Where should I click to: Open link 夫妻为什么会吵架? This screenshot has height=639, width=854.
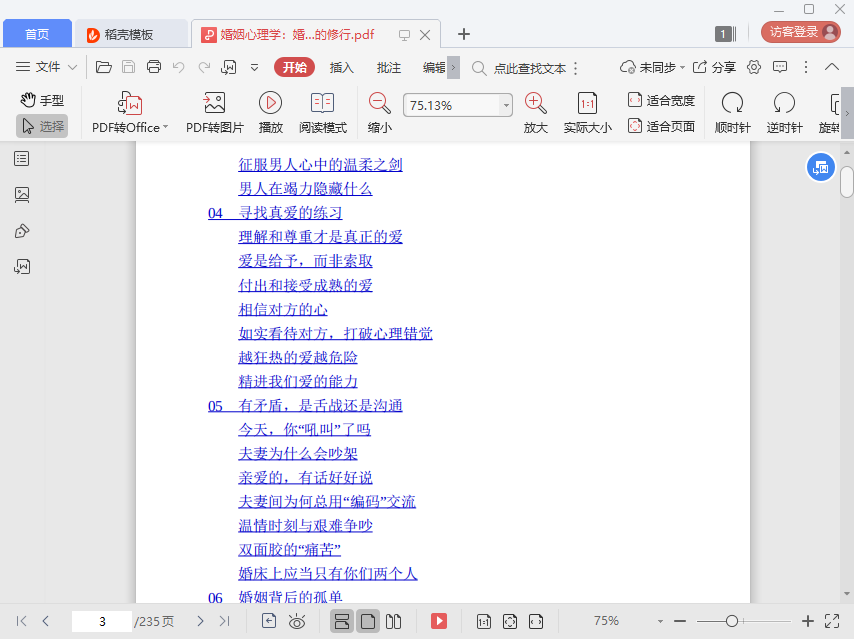(298, 454)
